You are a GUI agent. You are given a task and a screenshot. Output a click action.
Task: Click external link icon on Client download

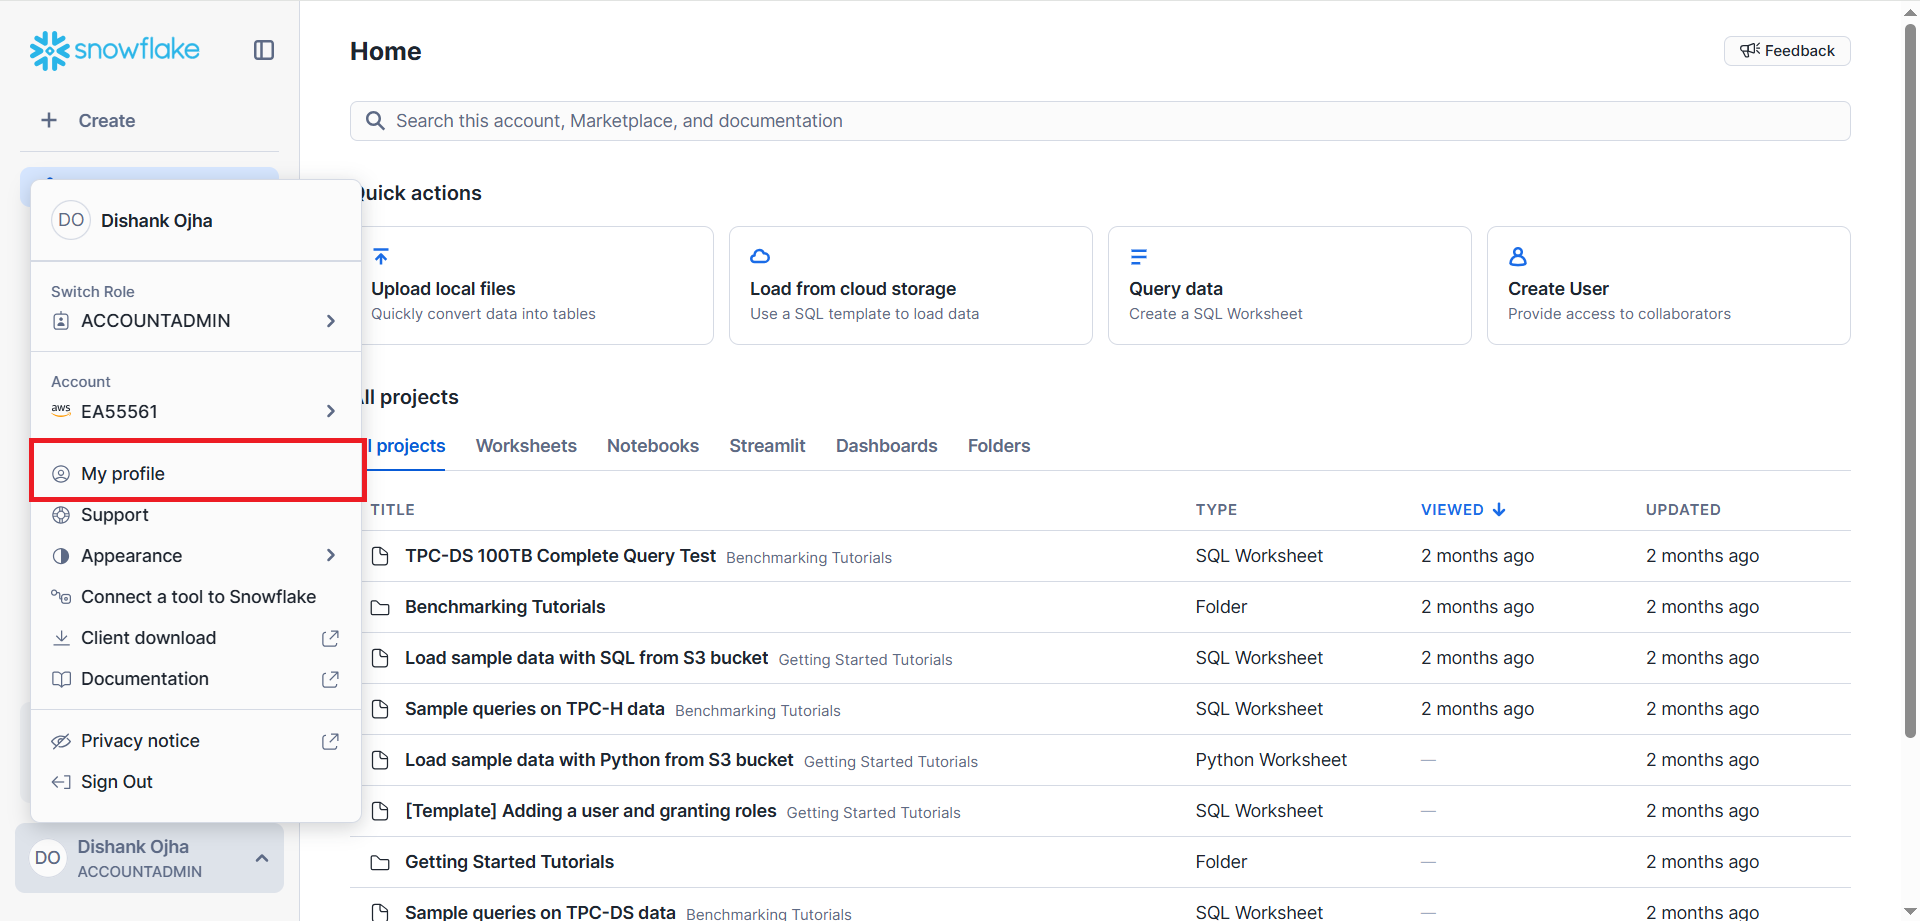point(330,638)
